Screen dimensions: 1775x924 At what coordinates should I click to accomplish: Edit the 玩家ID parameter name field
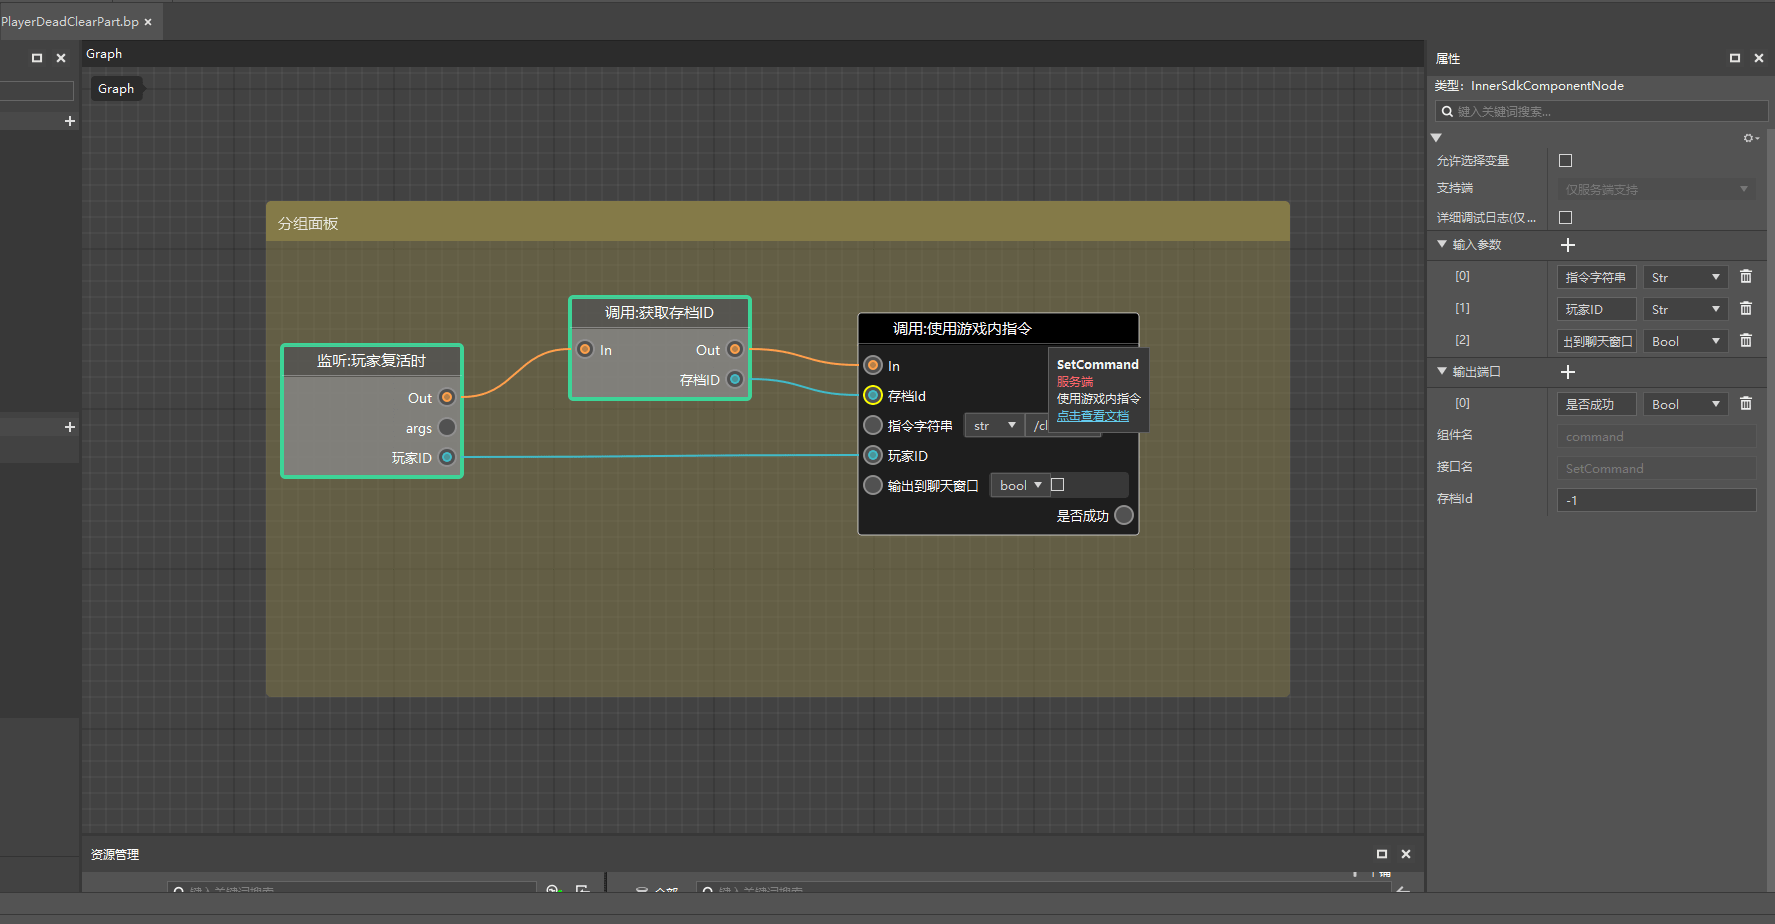(1596, 309)
